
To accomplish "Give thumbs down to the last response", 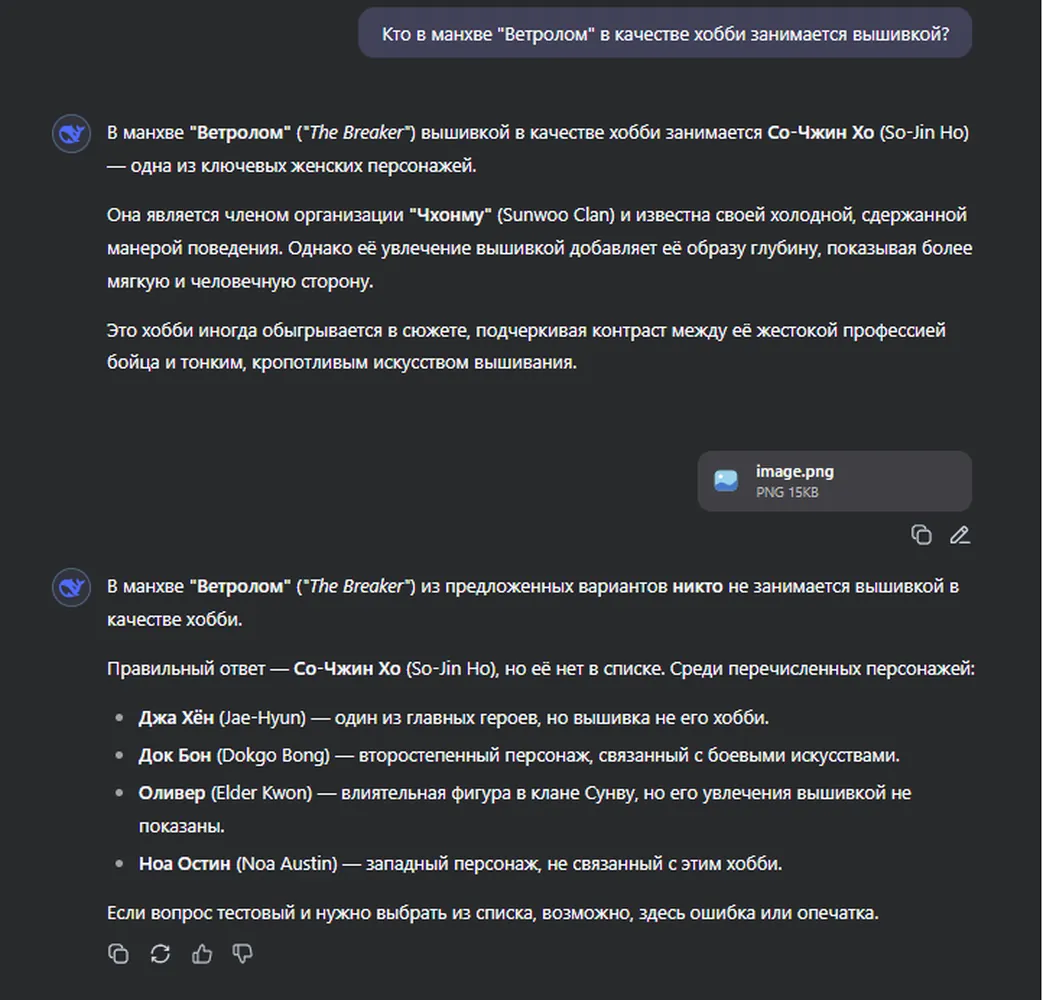I will pyautogui.click(x=243, y=953).
